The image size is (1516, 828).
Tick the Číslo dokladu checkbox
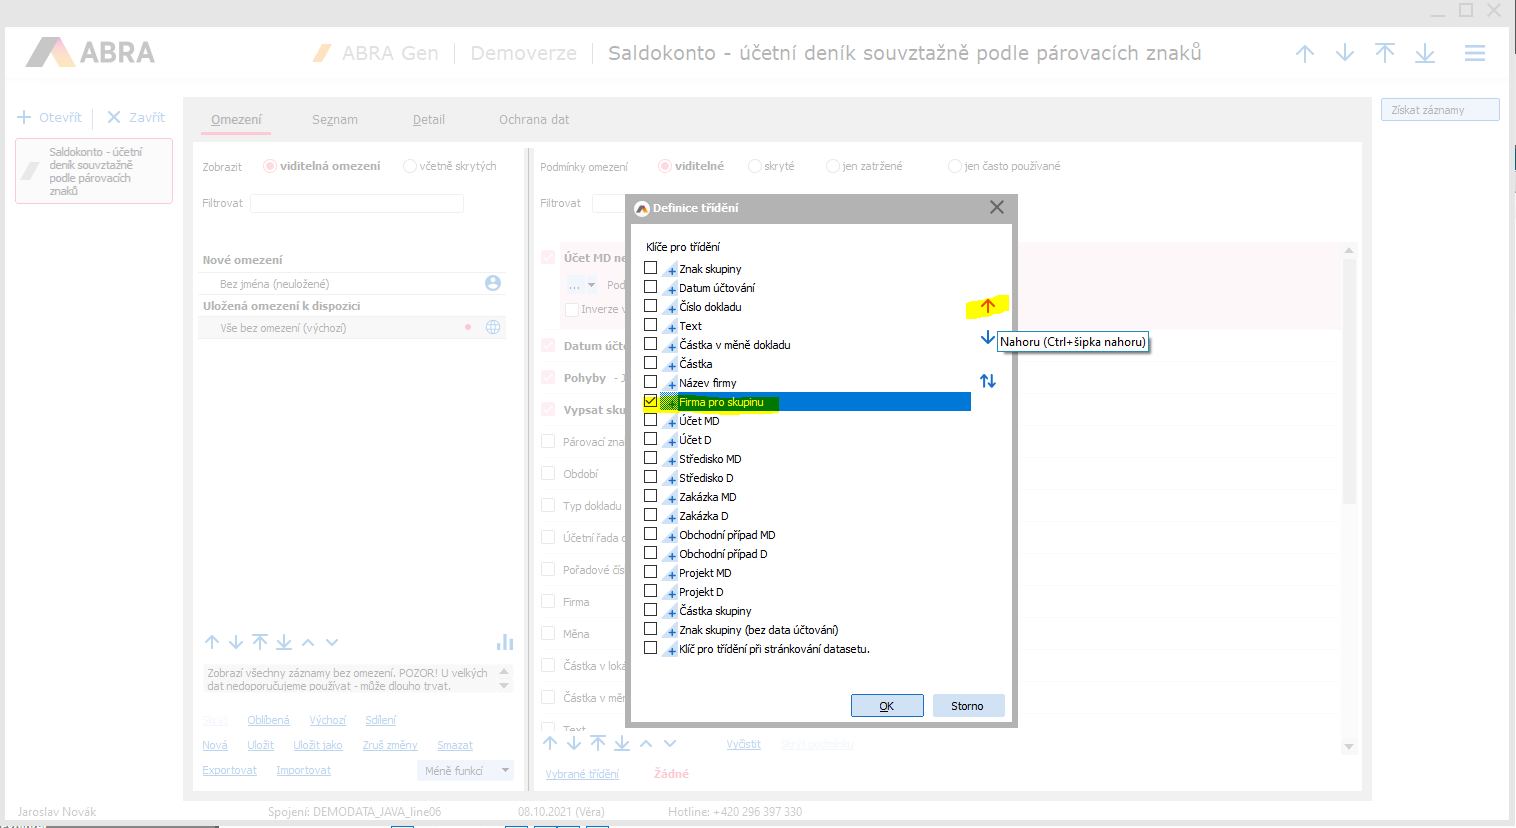pyautogui.click(x=651, y=306)
